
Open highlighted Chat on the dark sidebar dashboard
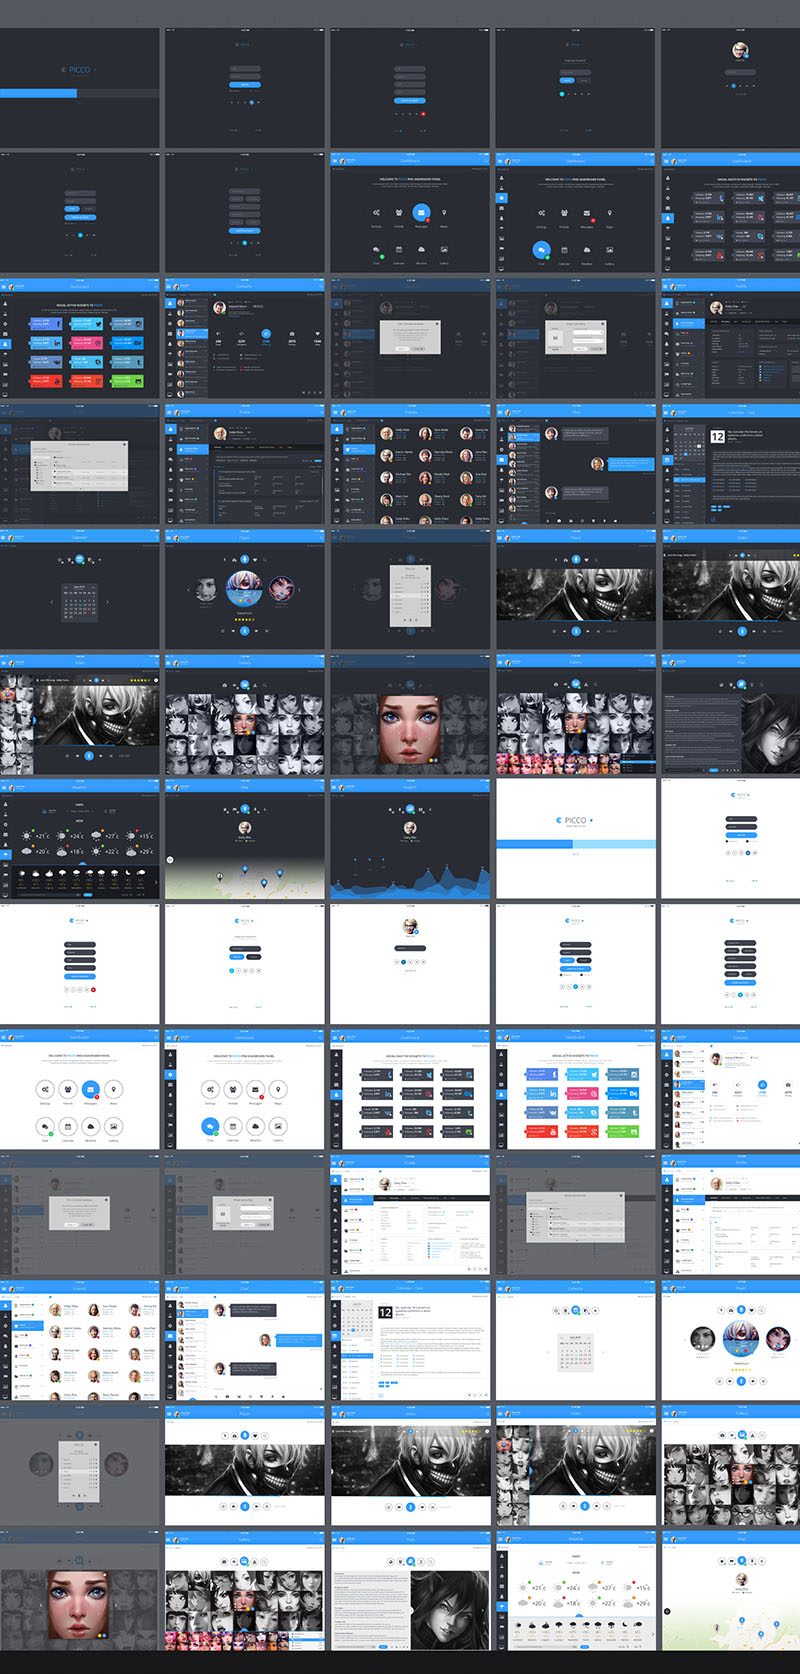click(x=542, y=250)
